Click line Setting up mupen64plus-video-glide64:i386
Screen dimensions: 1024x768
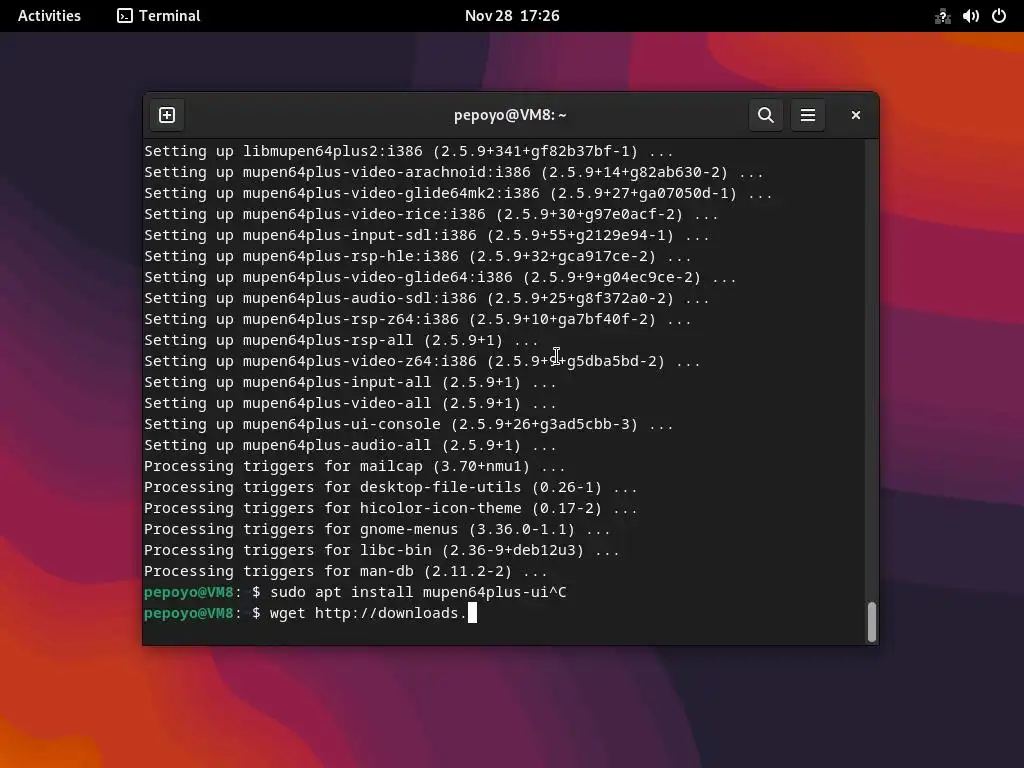(441, 278)
